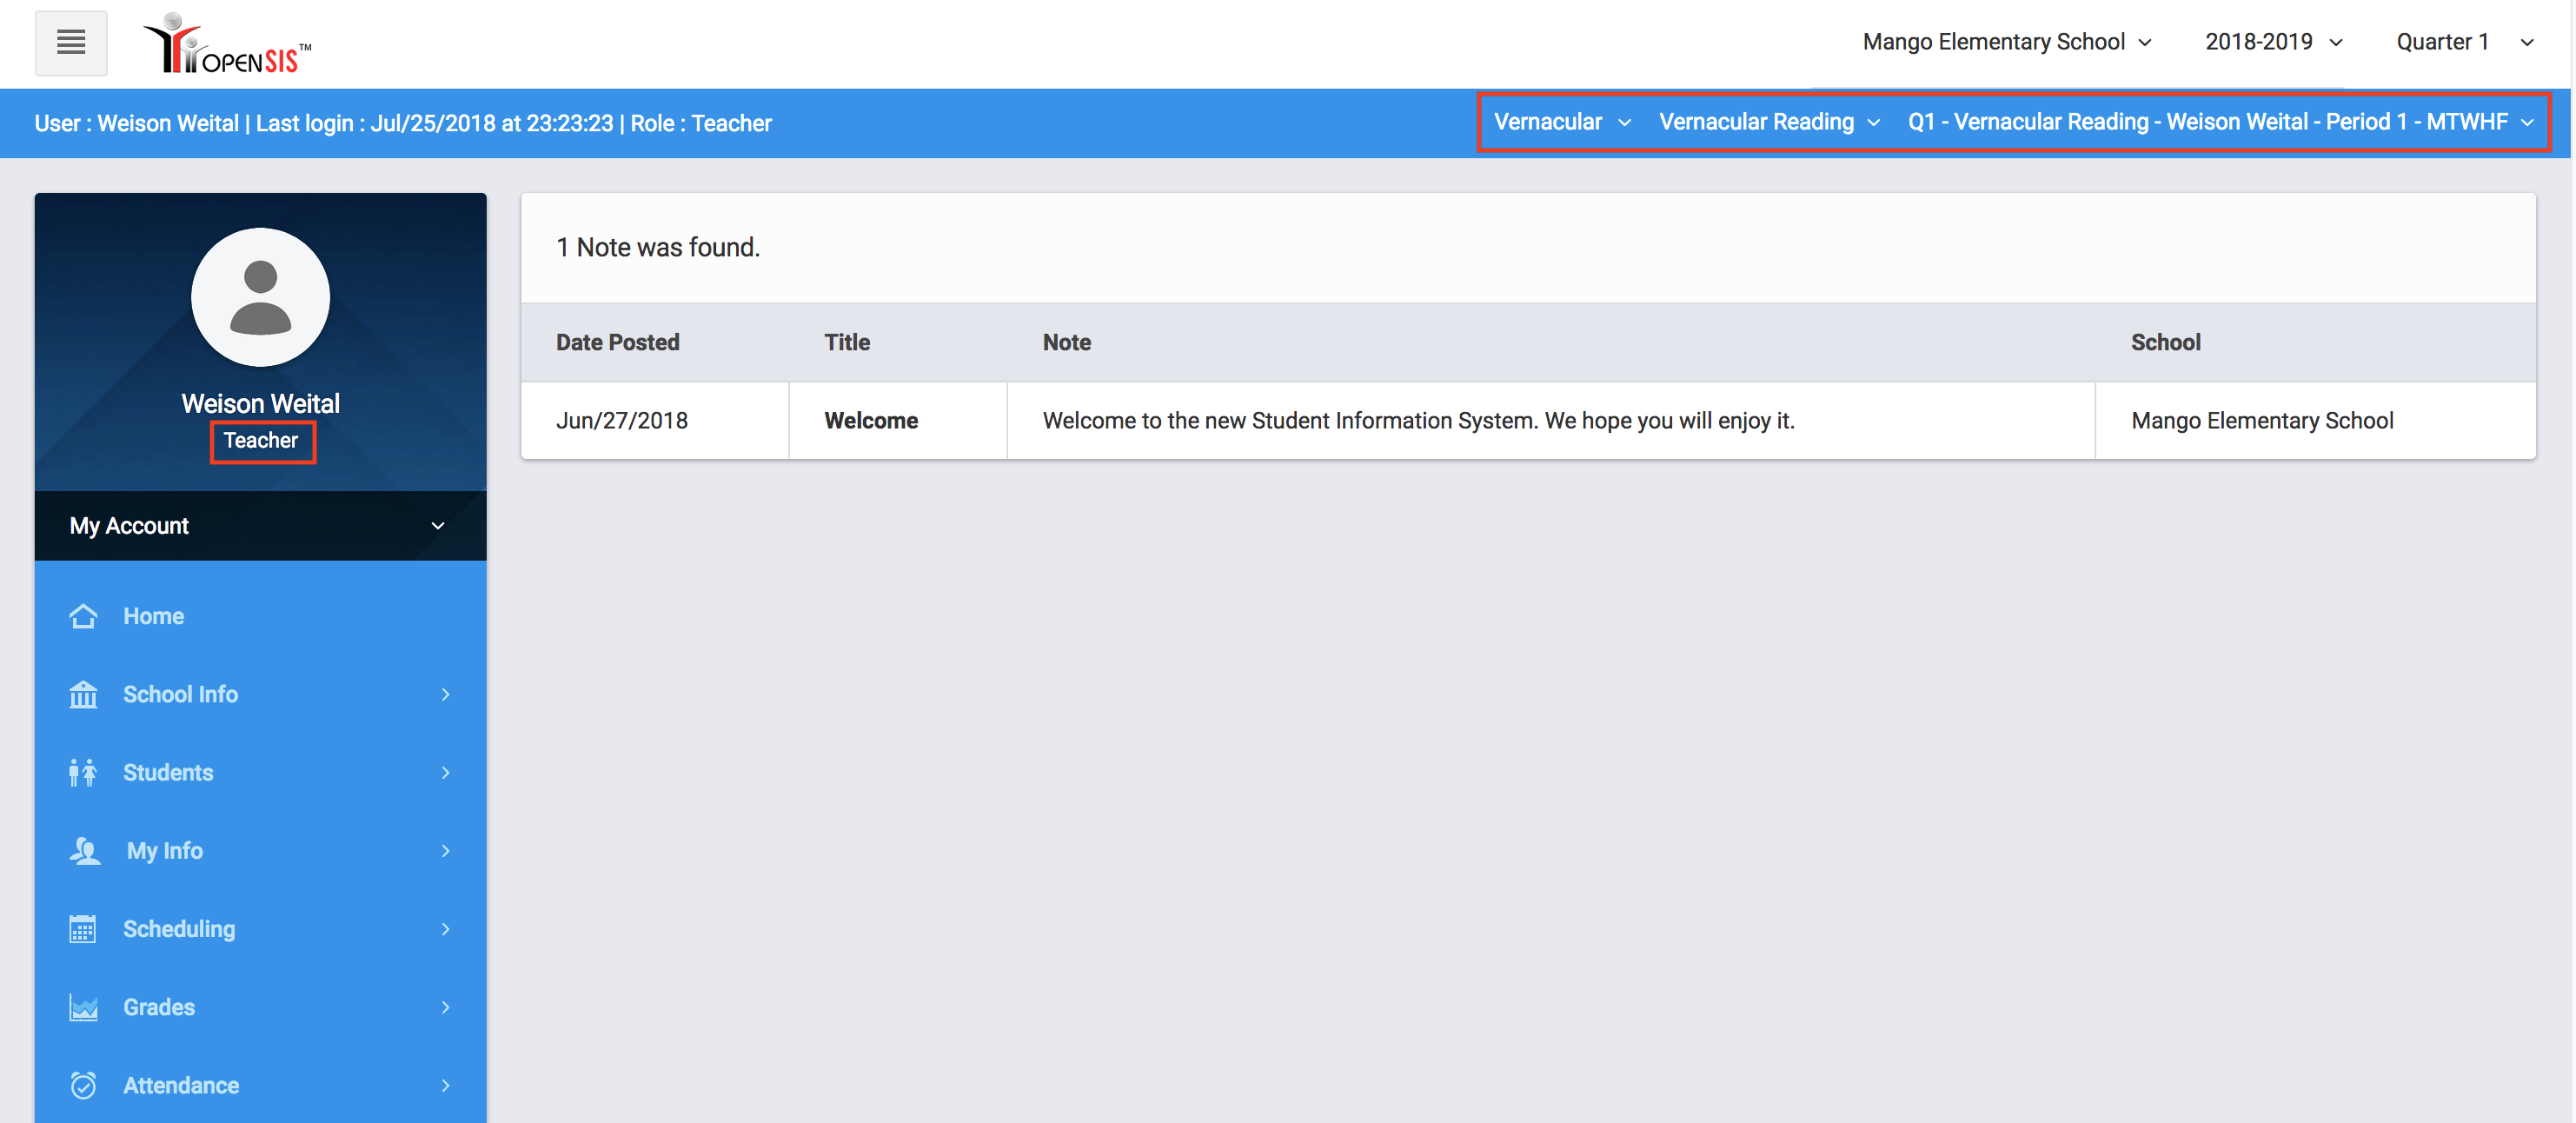The image size is (2576, 1123).
Task: Click the School Info building icon
Action: pyautogui.click(x=83, y=694)
